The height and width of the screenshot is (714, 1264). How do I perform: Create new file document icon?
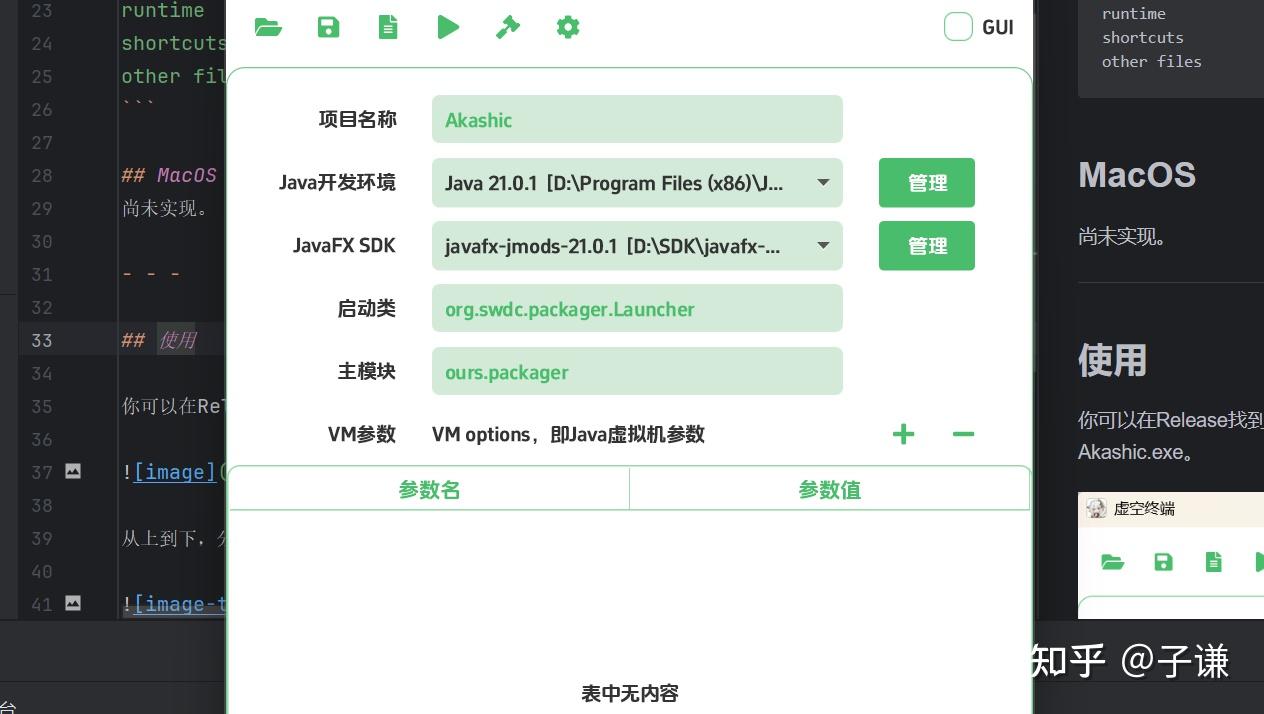(388, 27)
